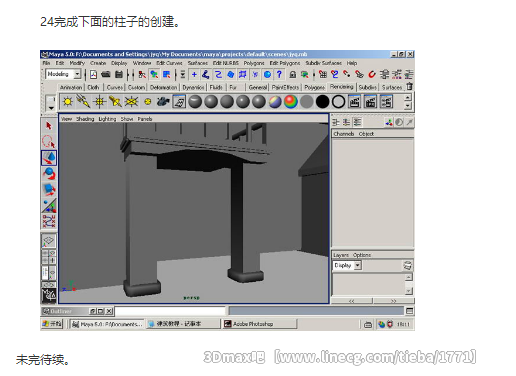The width and height of the screenshot is (516, 376).
Task: Select the arrow Select tool
Action: pyautogui.click(x=49, y=126)
